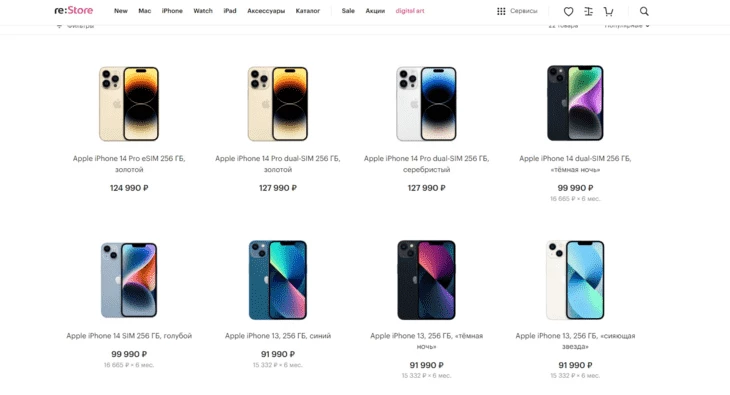Screen dimensions: 730x395
Task: Open Apple iPhone 14 Pro eSIM золотой link
Action: [129, 164]
